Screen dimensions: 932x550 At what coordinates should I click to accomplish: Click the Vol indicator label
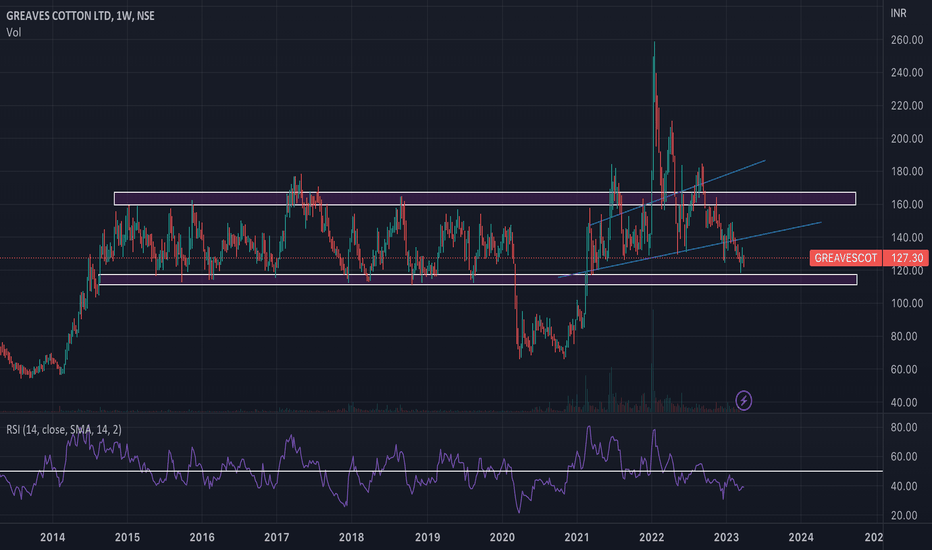[14, 33]
